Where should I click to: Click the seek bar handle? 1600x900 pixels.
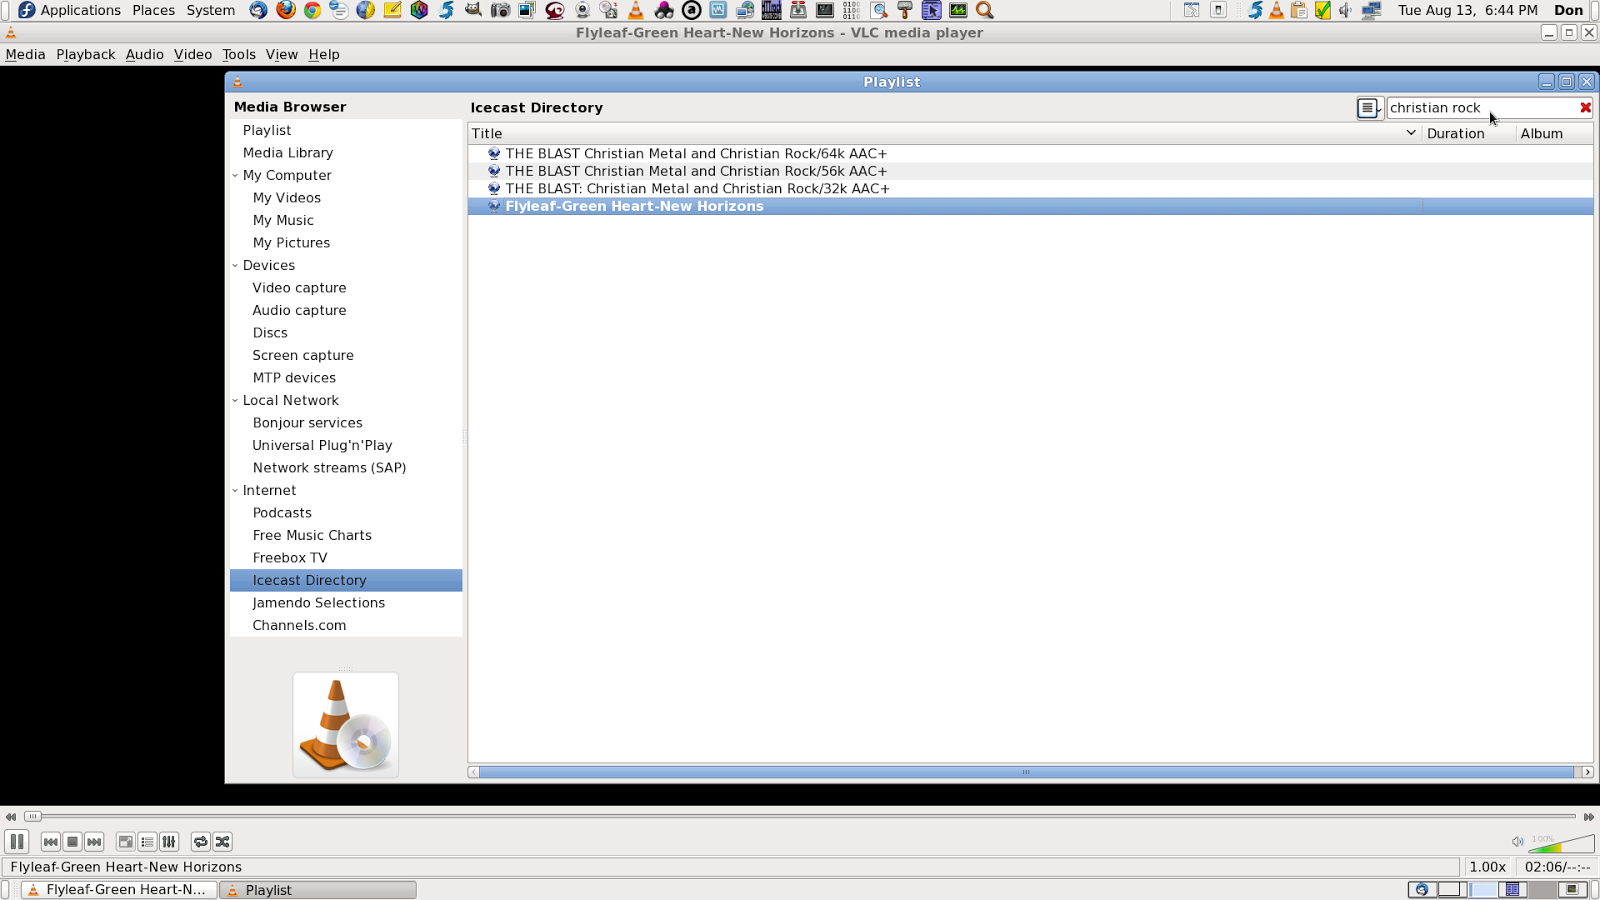(32, 817)
